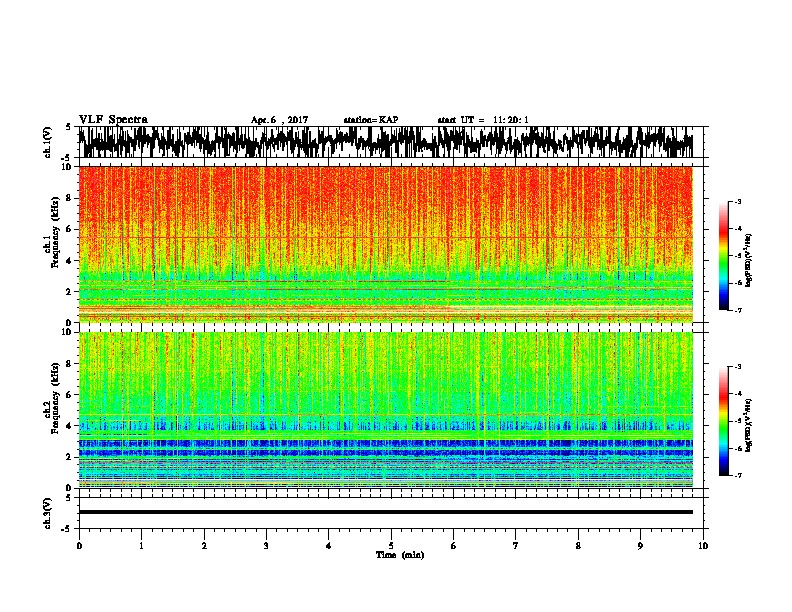Click the ch.1 frequency tick label "4"
Viewport: 792px width, 612px height.
tap(70, 261)
